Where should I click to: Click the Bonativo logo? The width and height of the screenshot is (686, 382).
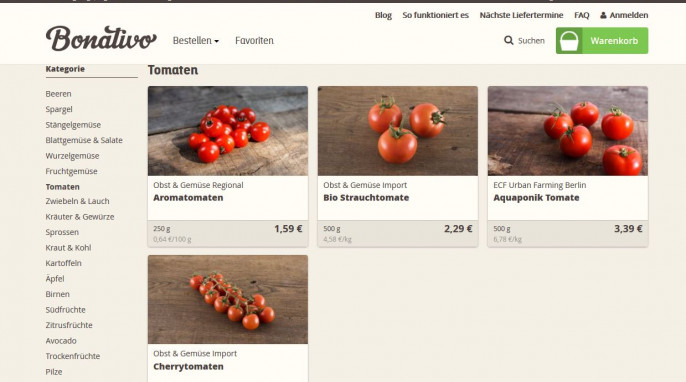tap(101, 39)
